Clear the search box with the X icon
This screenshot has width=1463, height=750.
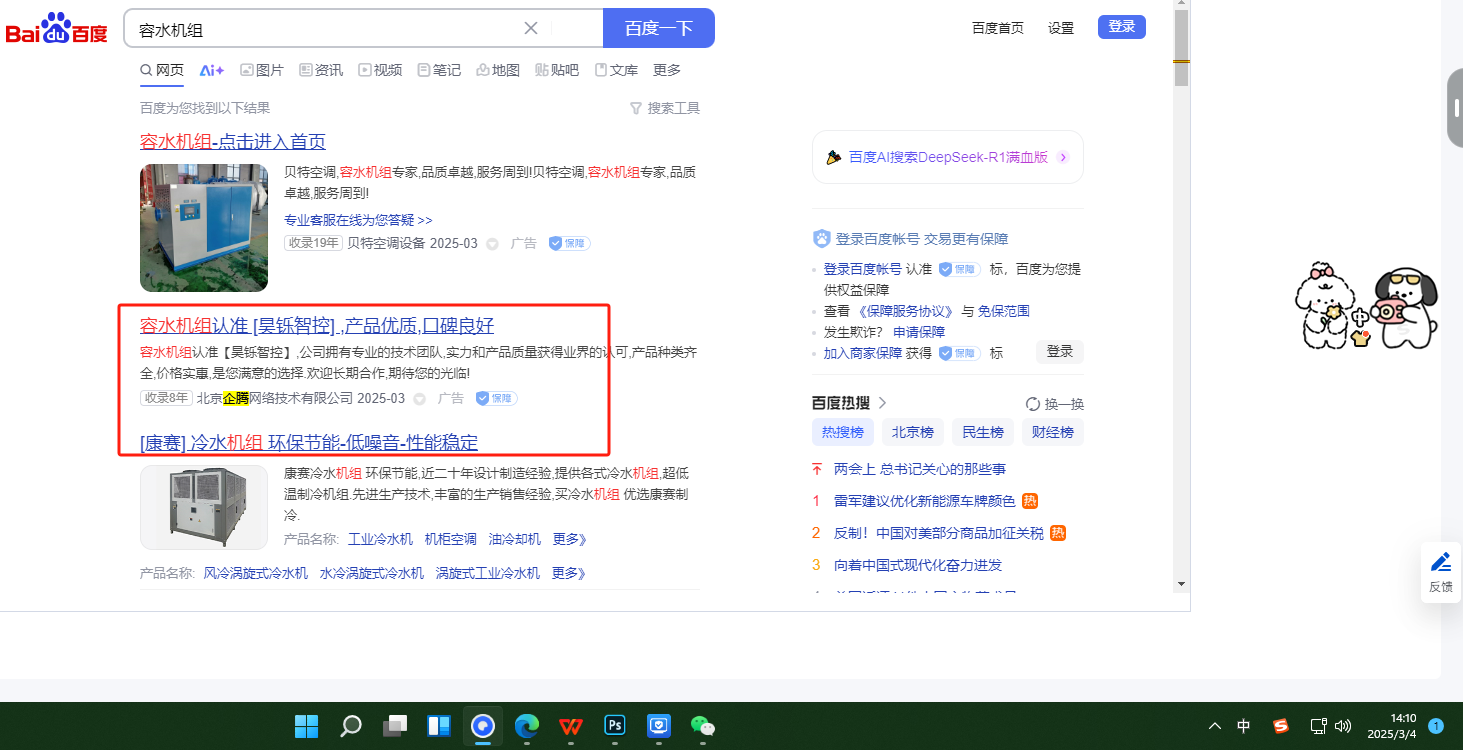coord(531,28)
